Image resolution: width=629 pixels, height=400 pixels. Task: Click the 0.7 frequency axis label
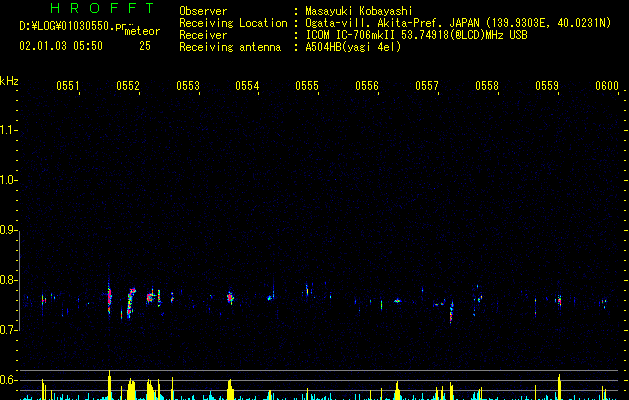(8, 330)
